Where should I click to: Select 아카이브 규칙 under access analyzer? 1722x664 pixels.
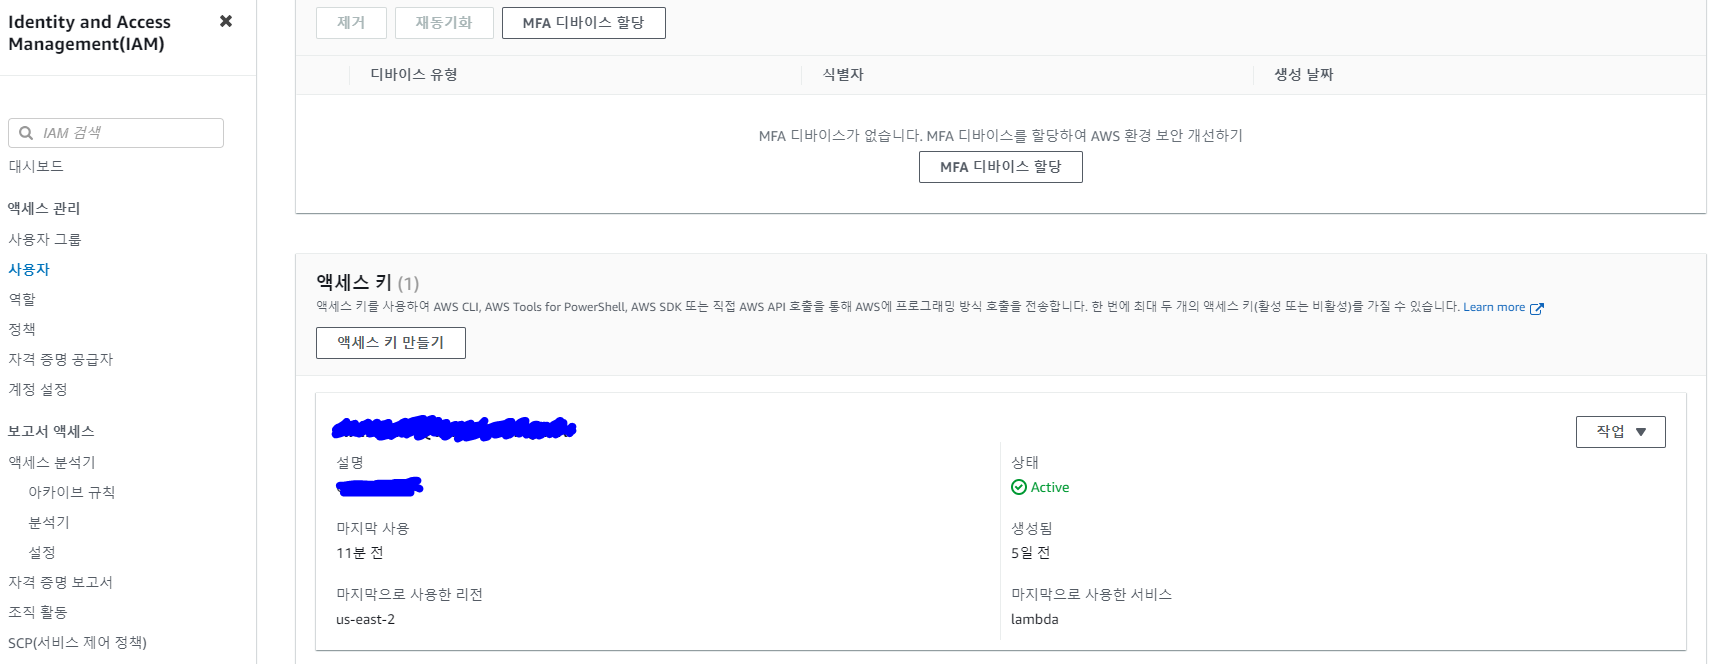pos(72,492)
